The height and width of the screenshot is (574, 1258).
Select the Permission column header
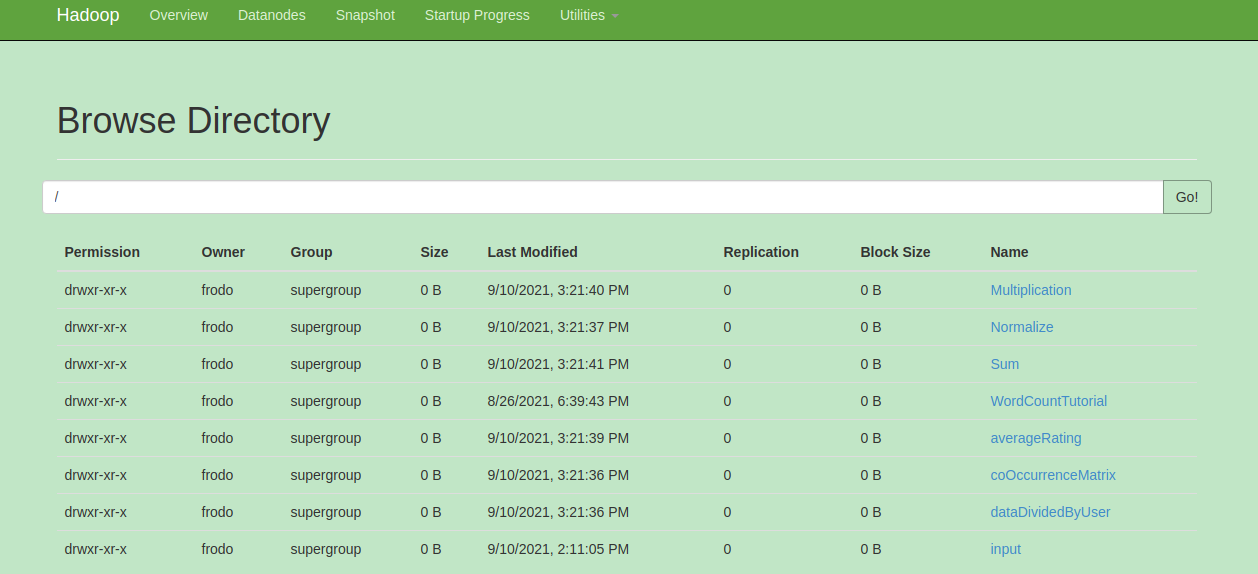pyautogui.click(x=102, y=252)
